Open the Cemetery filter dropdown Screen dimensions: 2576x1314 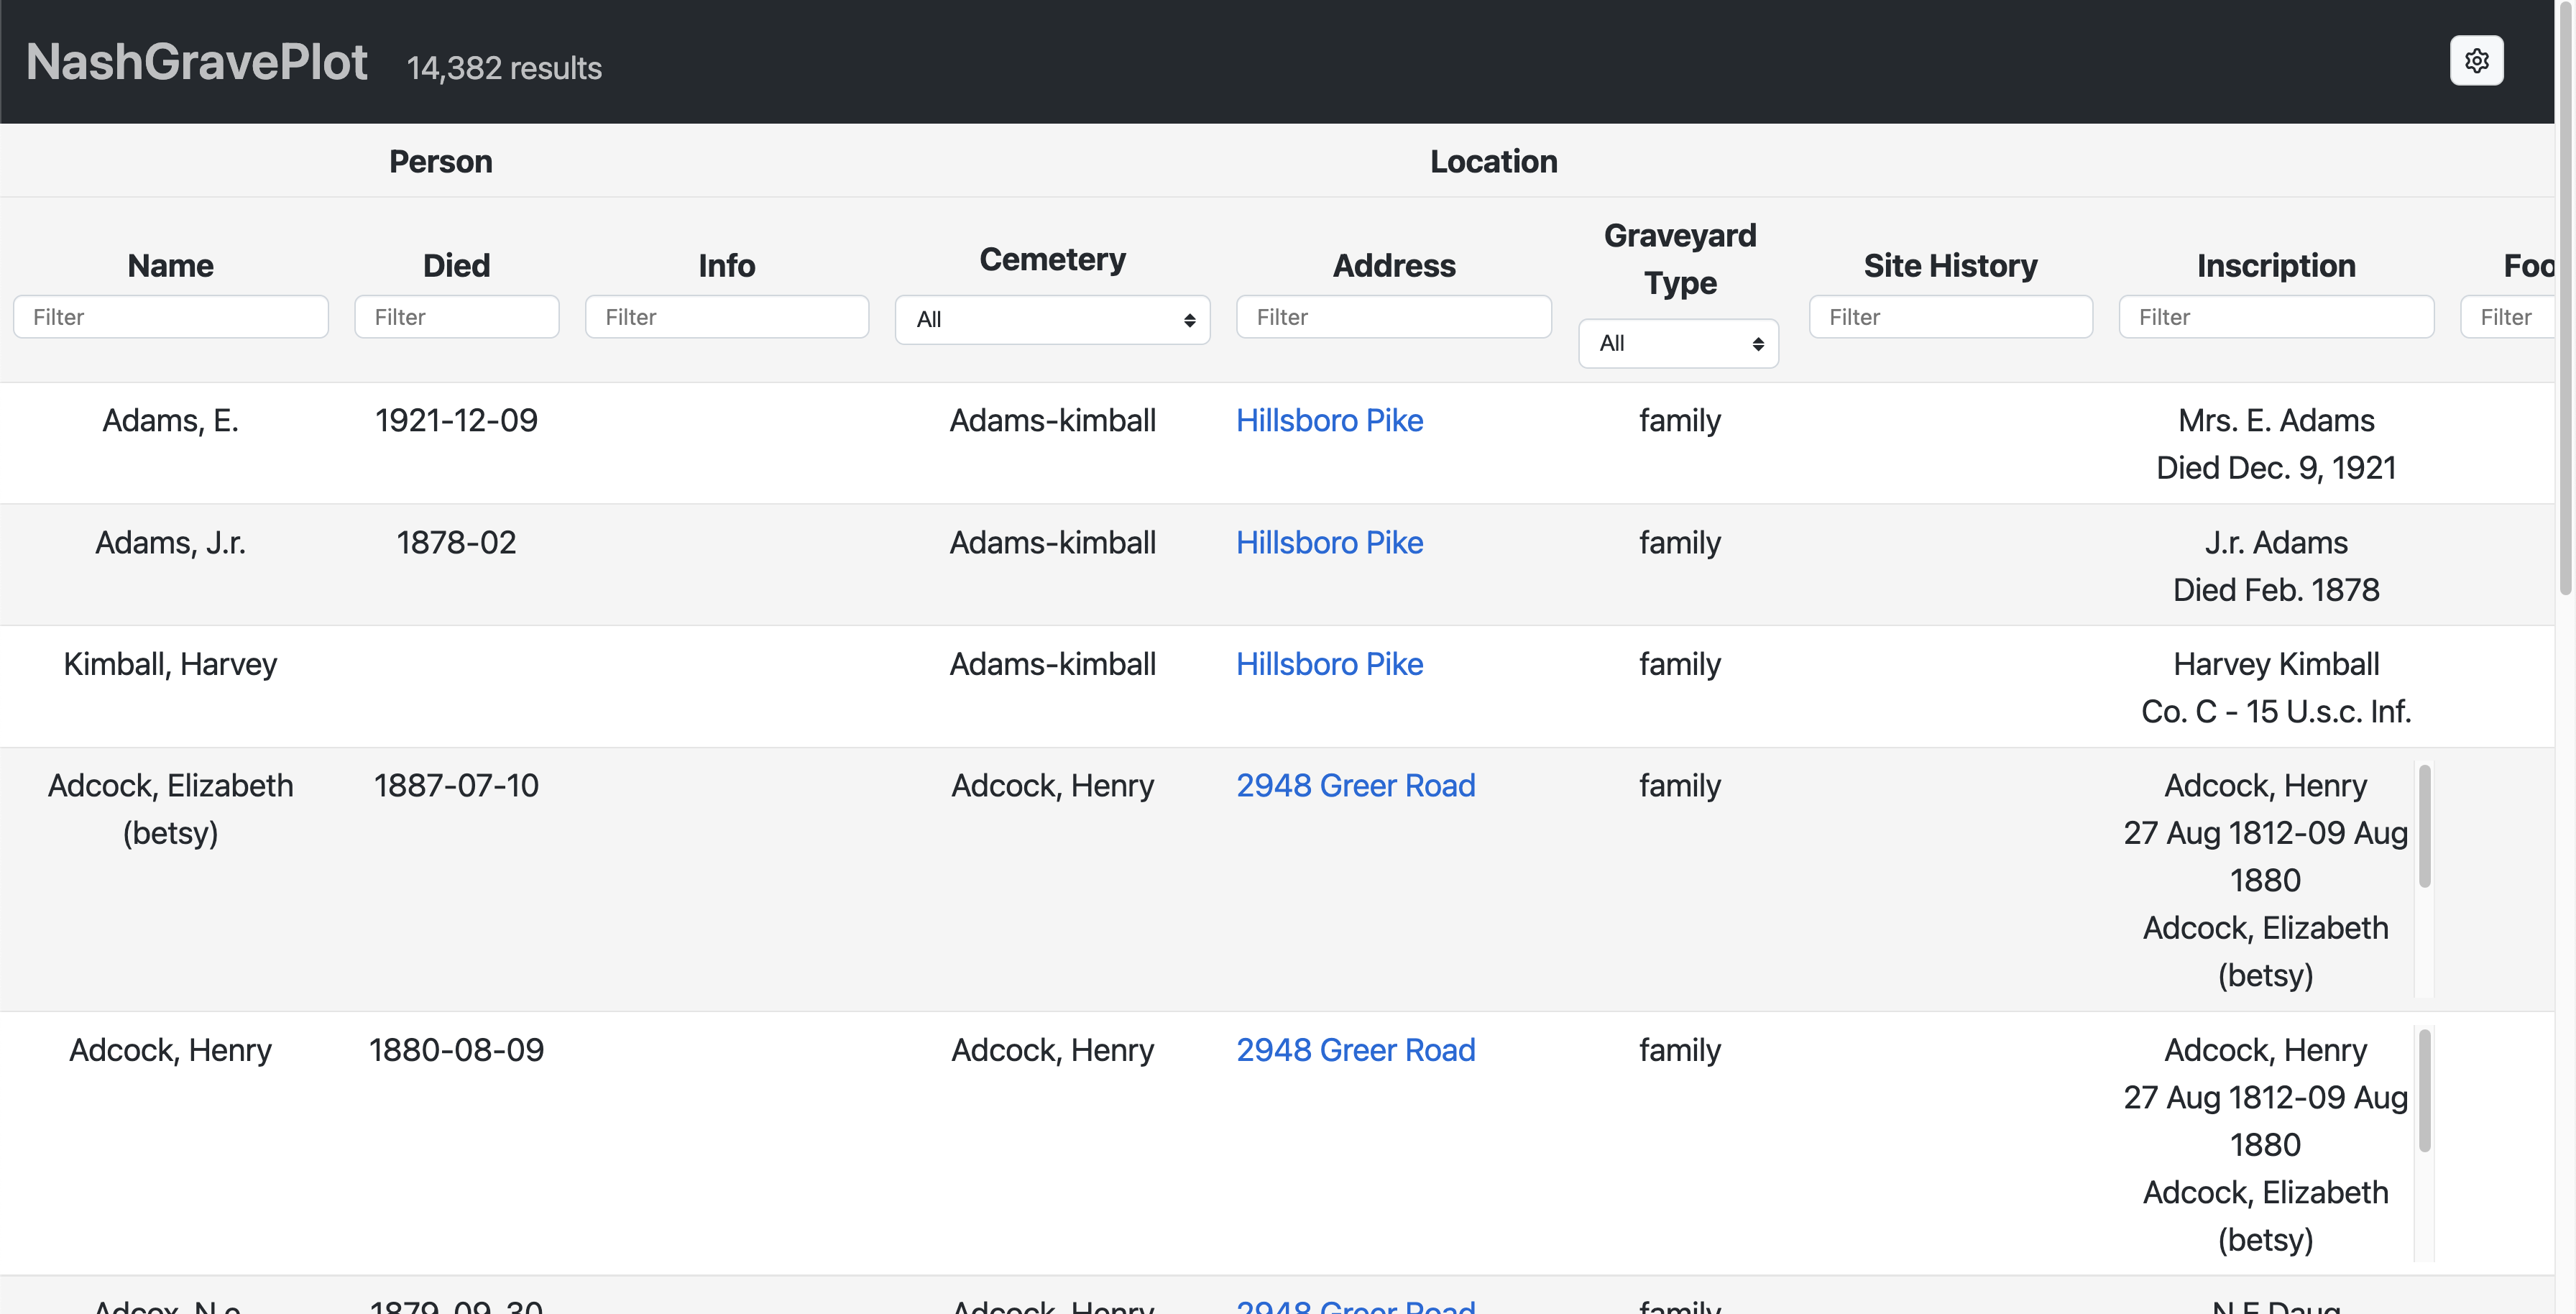1052,320
